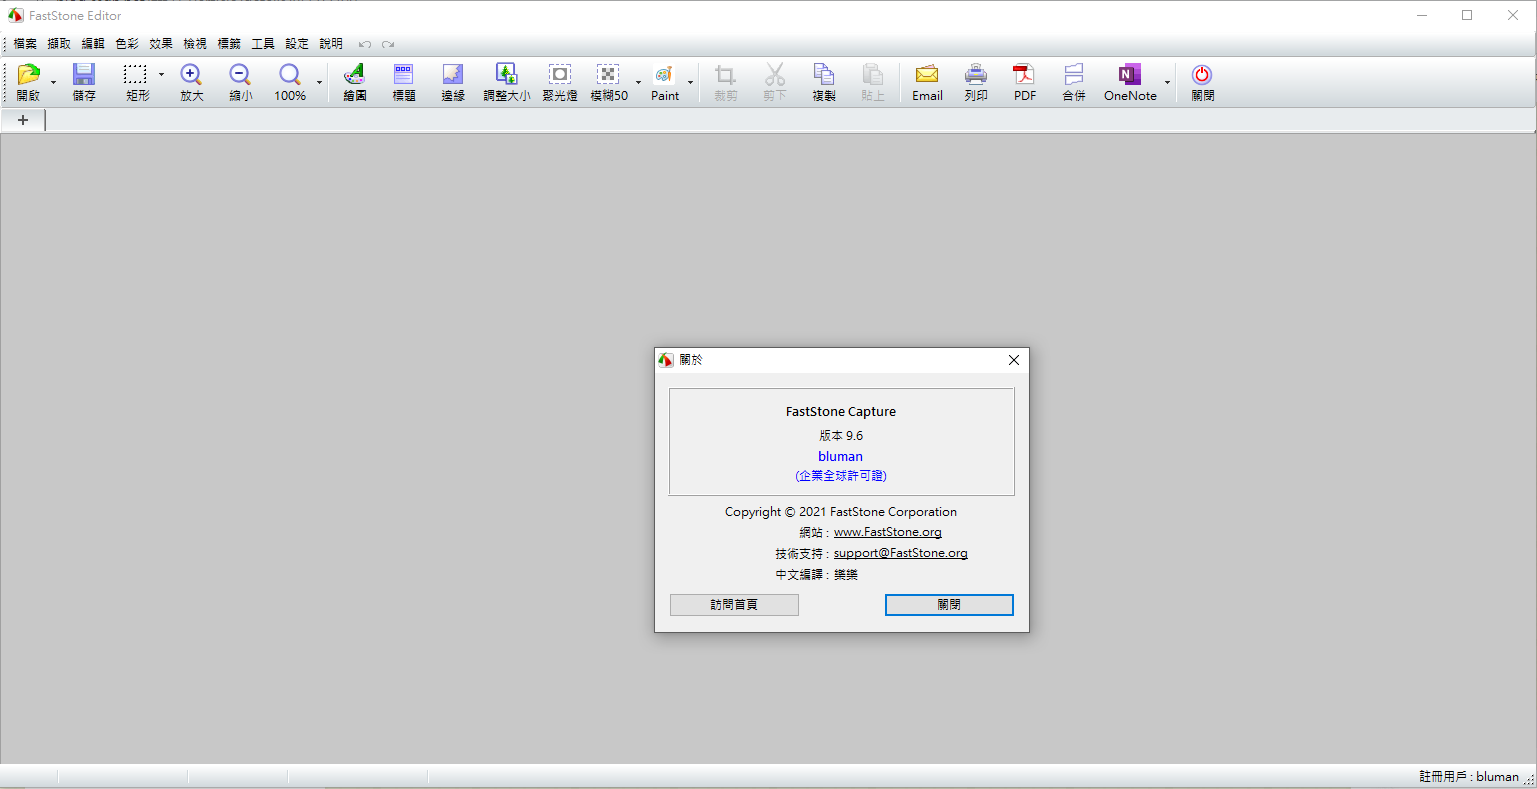This screenshot has width=1537, height=789.
Task: Select the 聚光燈 (Spotlight) tool
Action: 560,76
